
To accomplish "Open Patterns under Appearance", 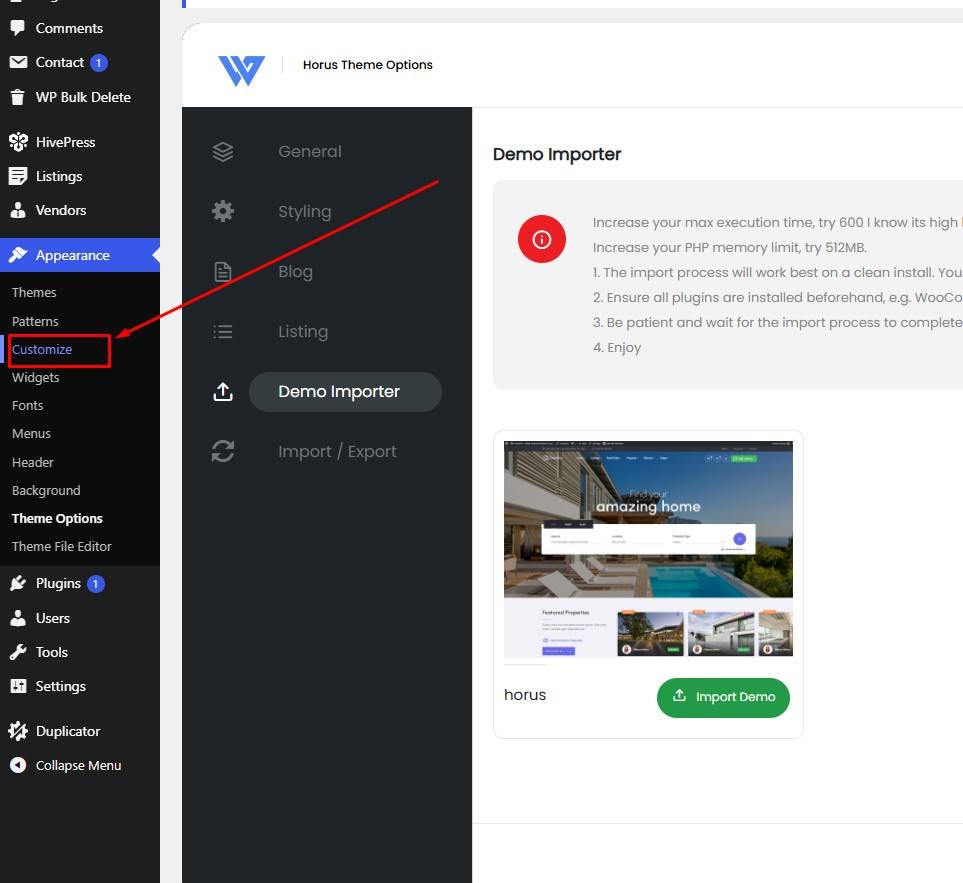I will pyautogui.click(x=35, y=321).
